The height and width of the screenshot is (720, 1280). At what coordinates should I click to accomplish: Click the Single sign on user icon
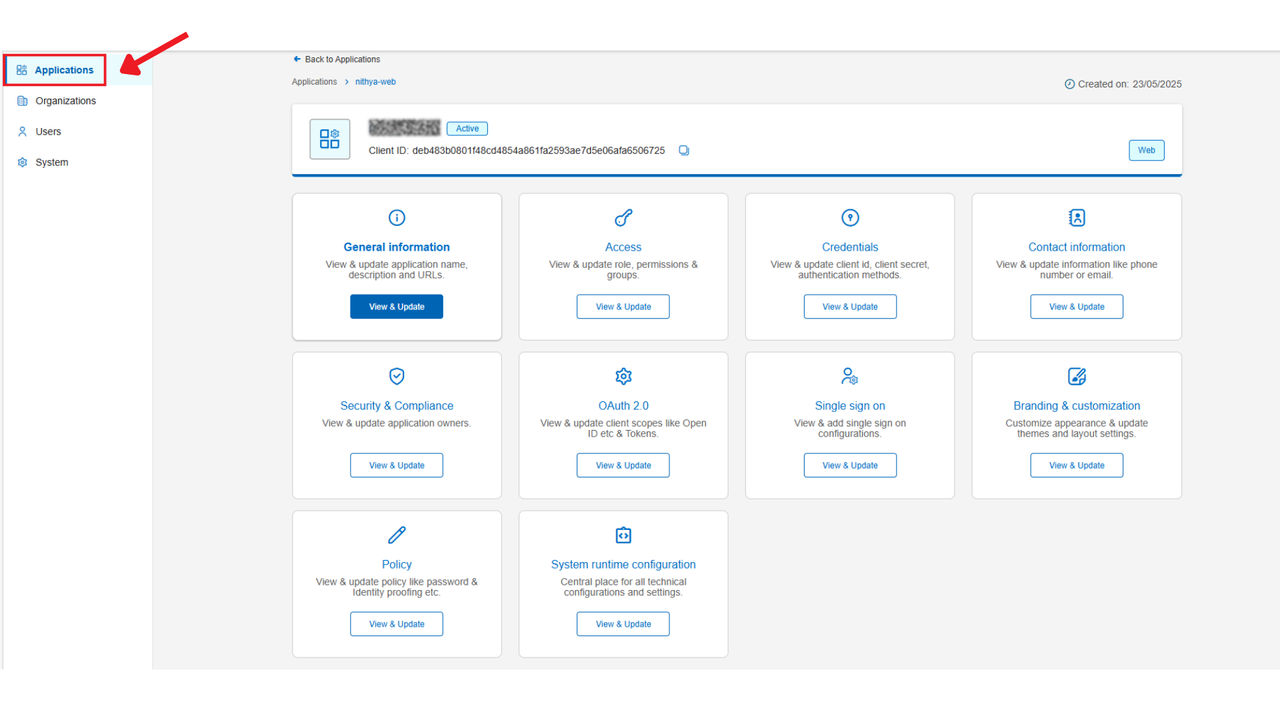tap(850, 376)
